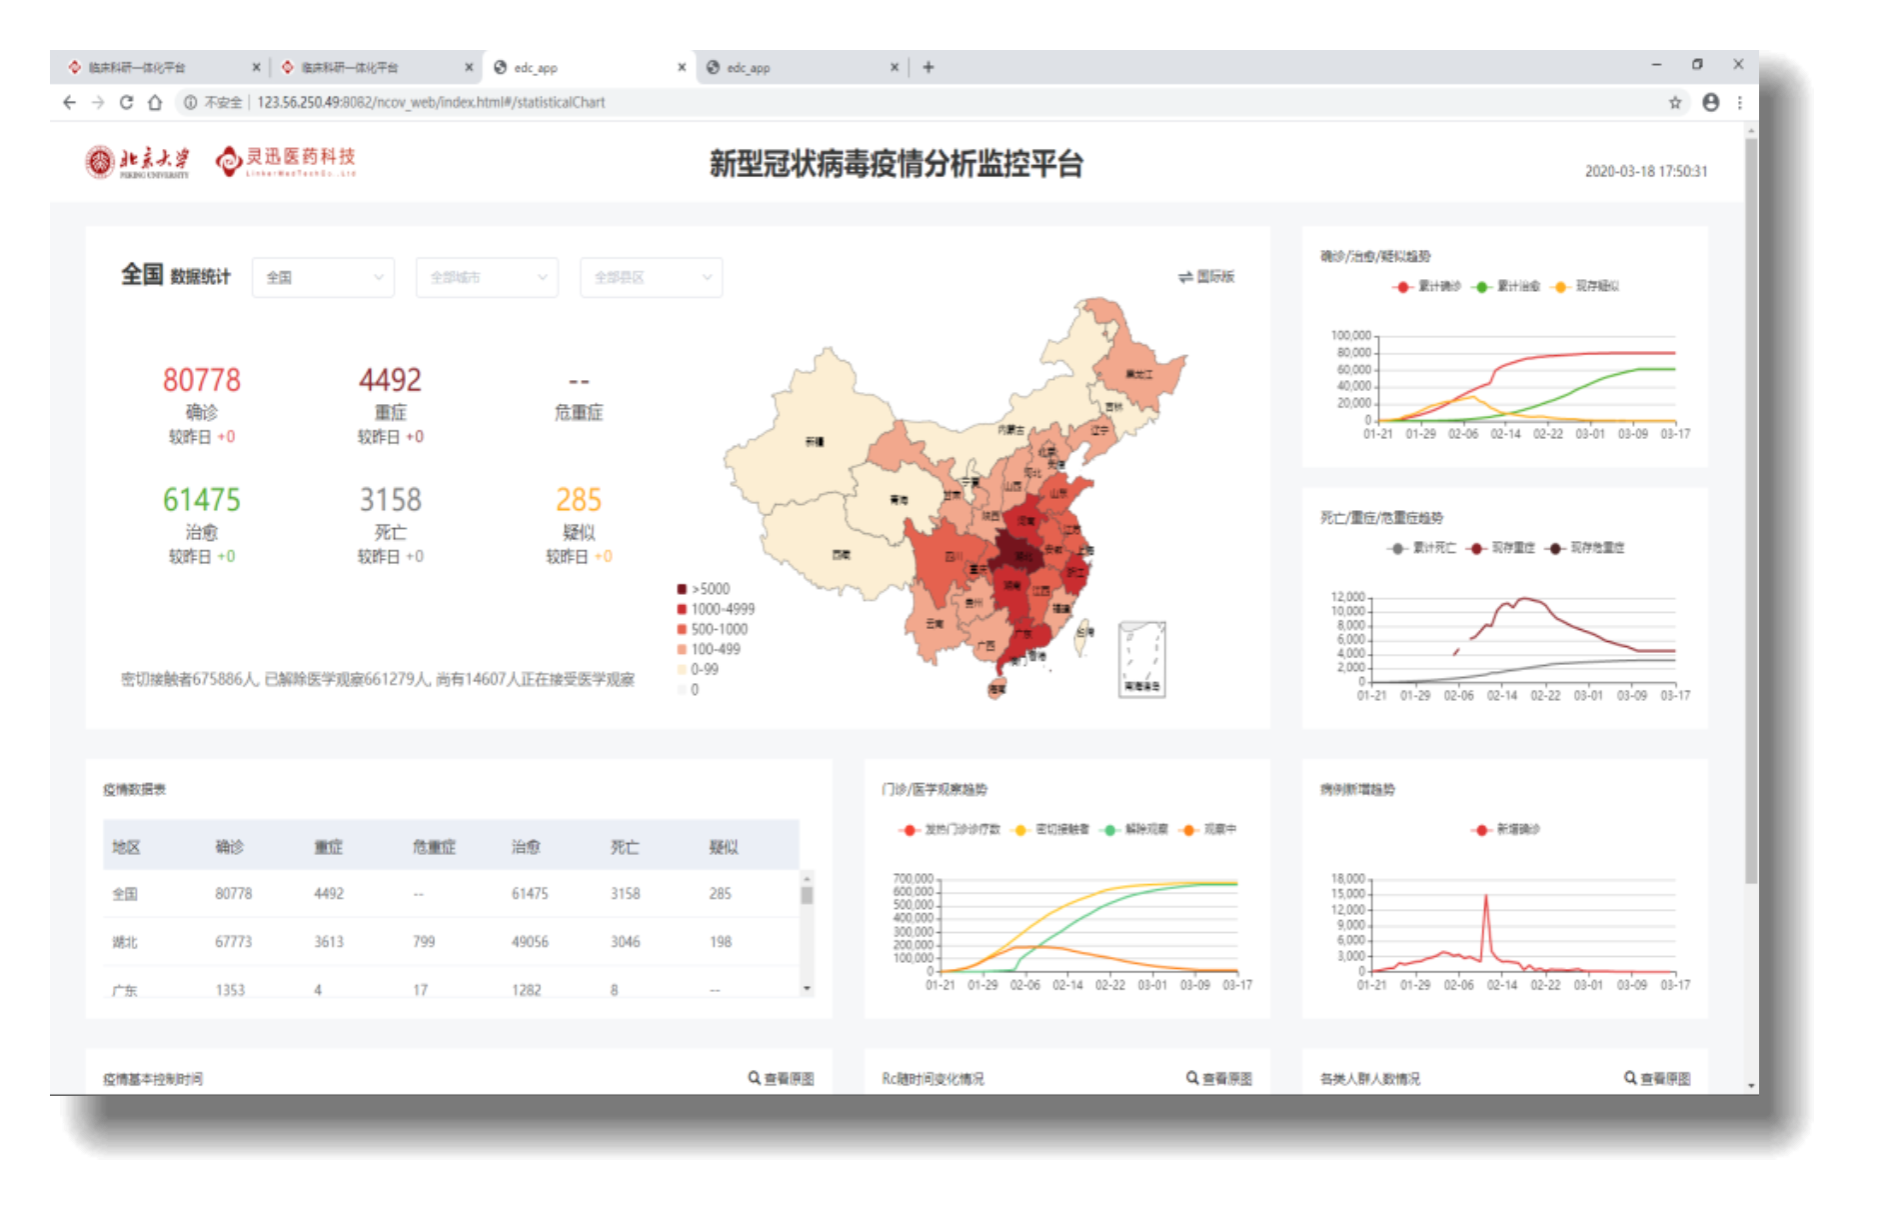The image size is (1882, 1213).
Task: Open a new browser tab with the plus icon
Action: coord(928,67)
